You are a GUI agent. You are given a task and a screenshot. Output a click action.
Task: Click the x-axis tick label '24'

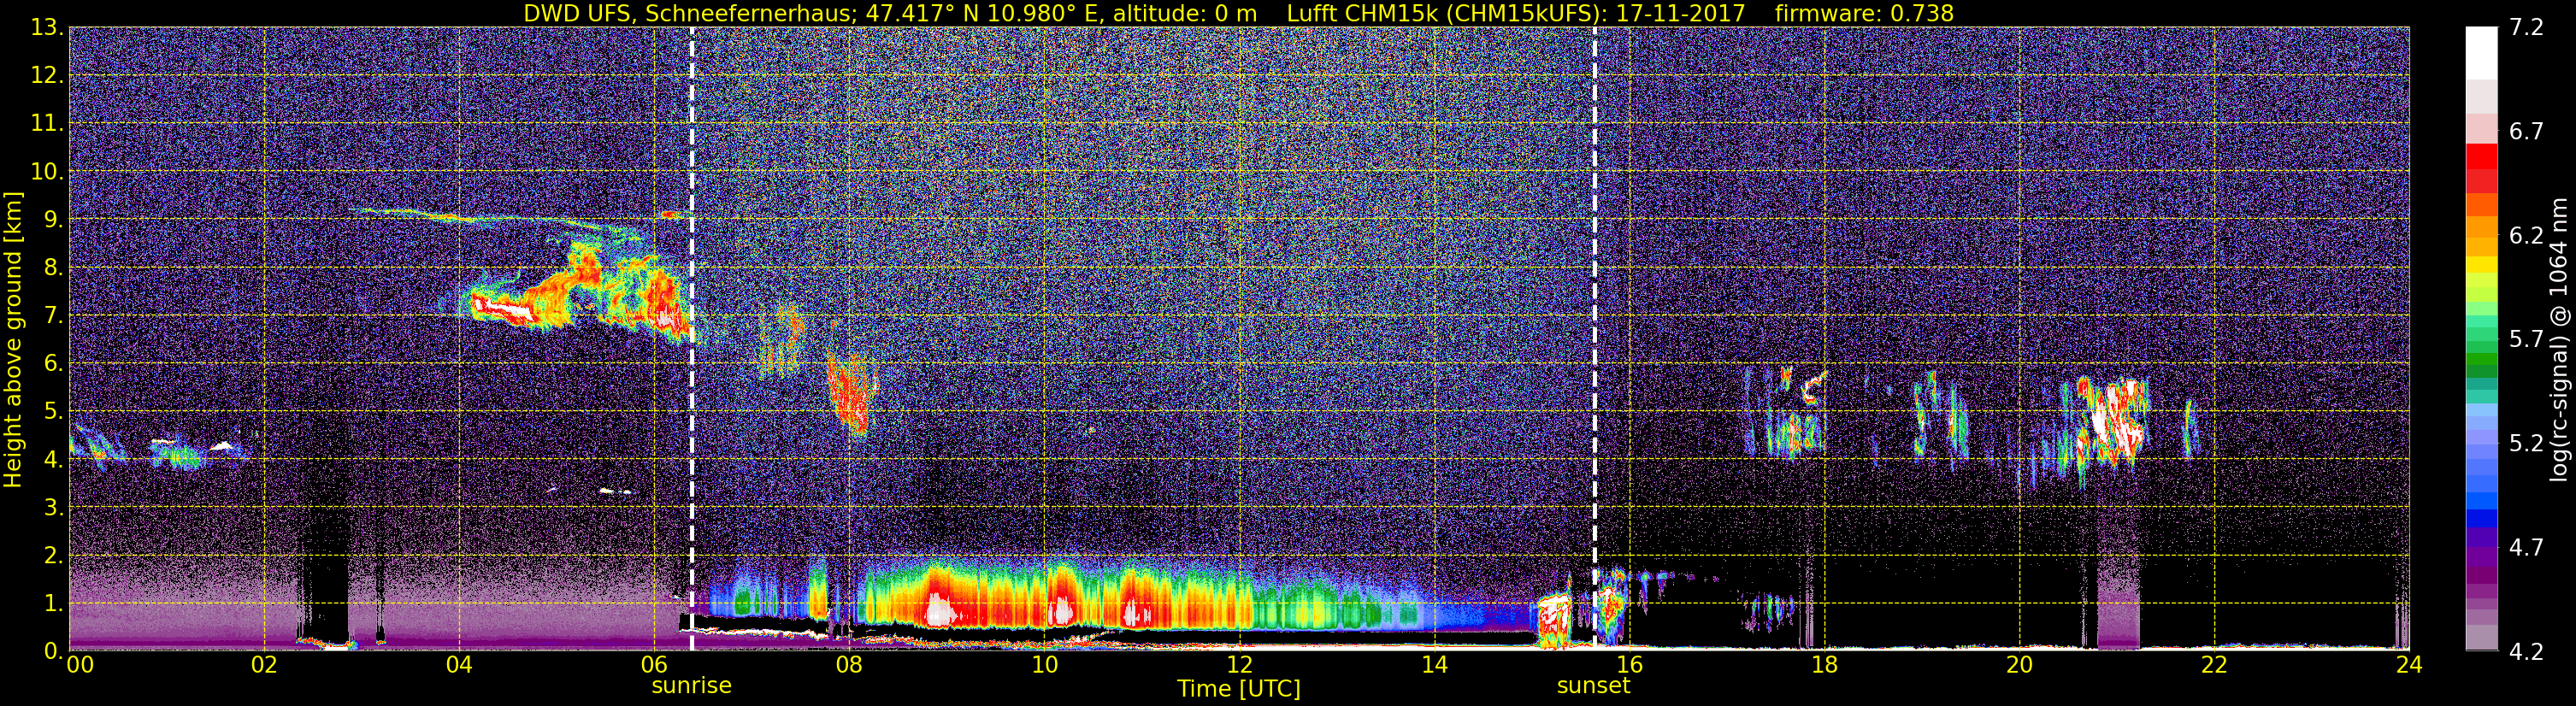[x=2409, y=666]
